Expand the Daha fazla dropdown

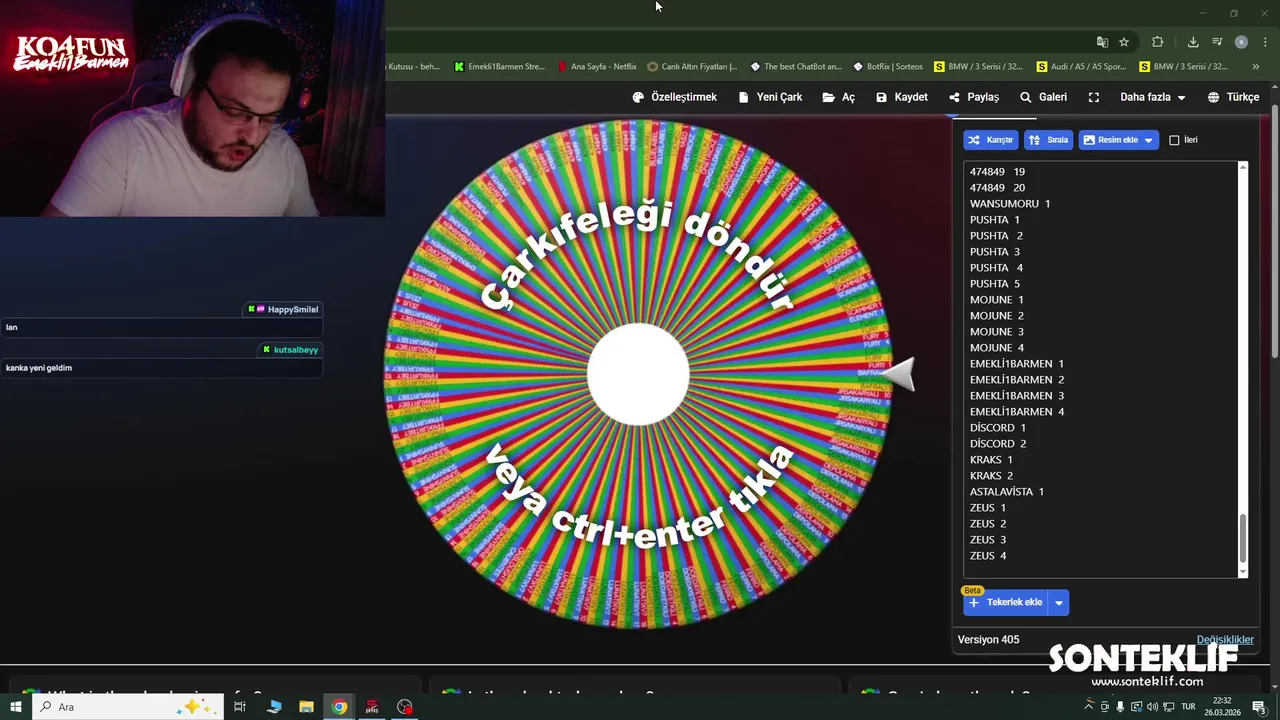click(1152, 97)
